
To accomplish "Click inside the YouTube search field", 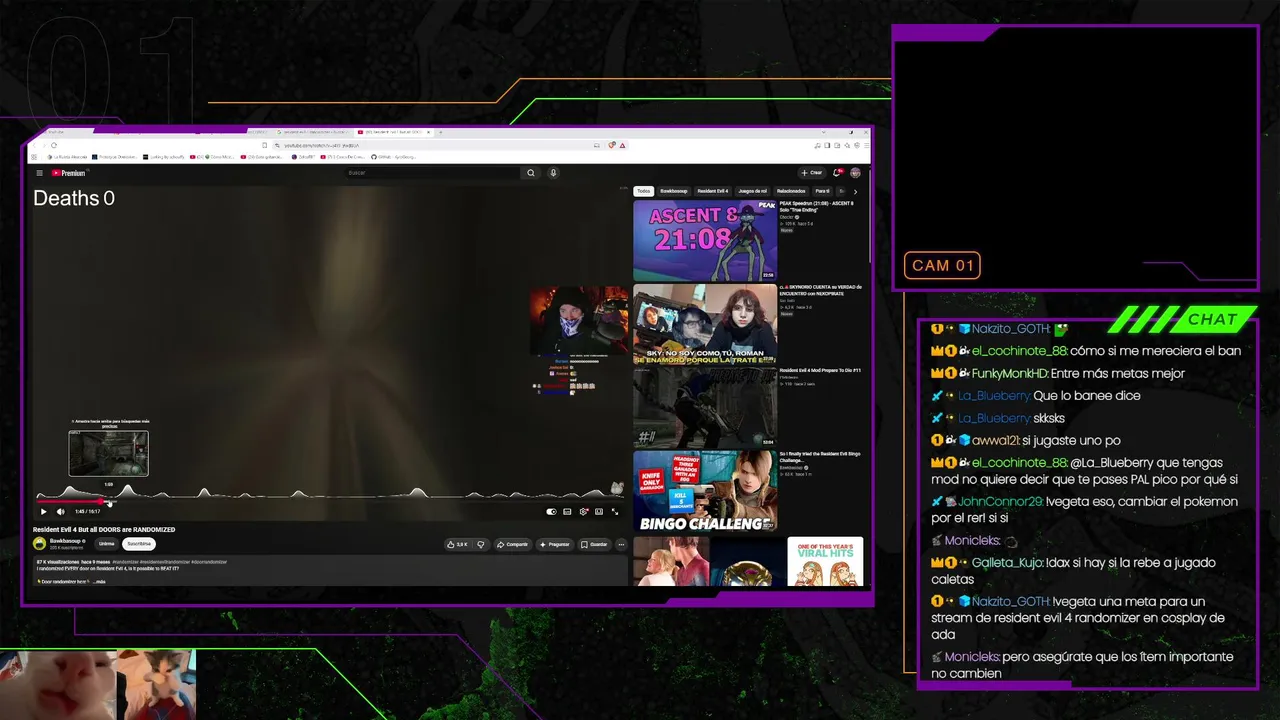I will pos(433,173).
